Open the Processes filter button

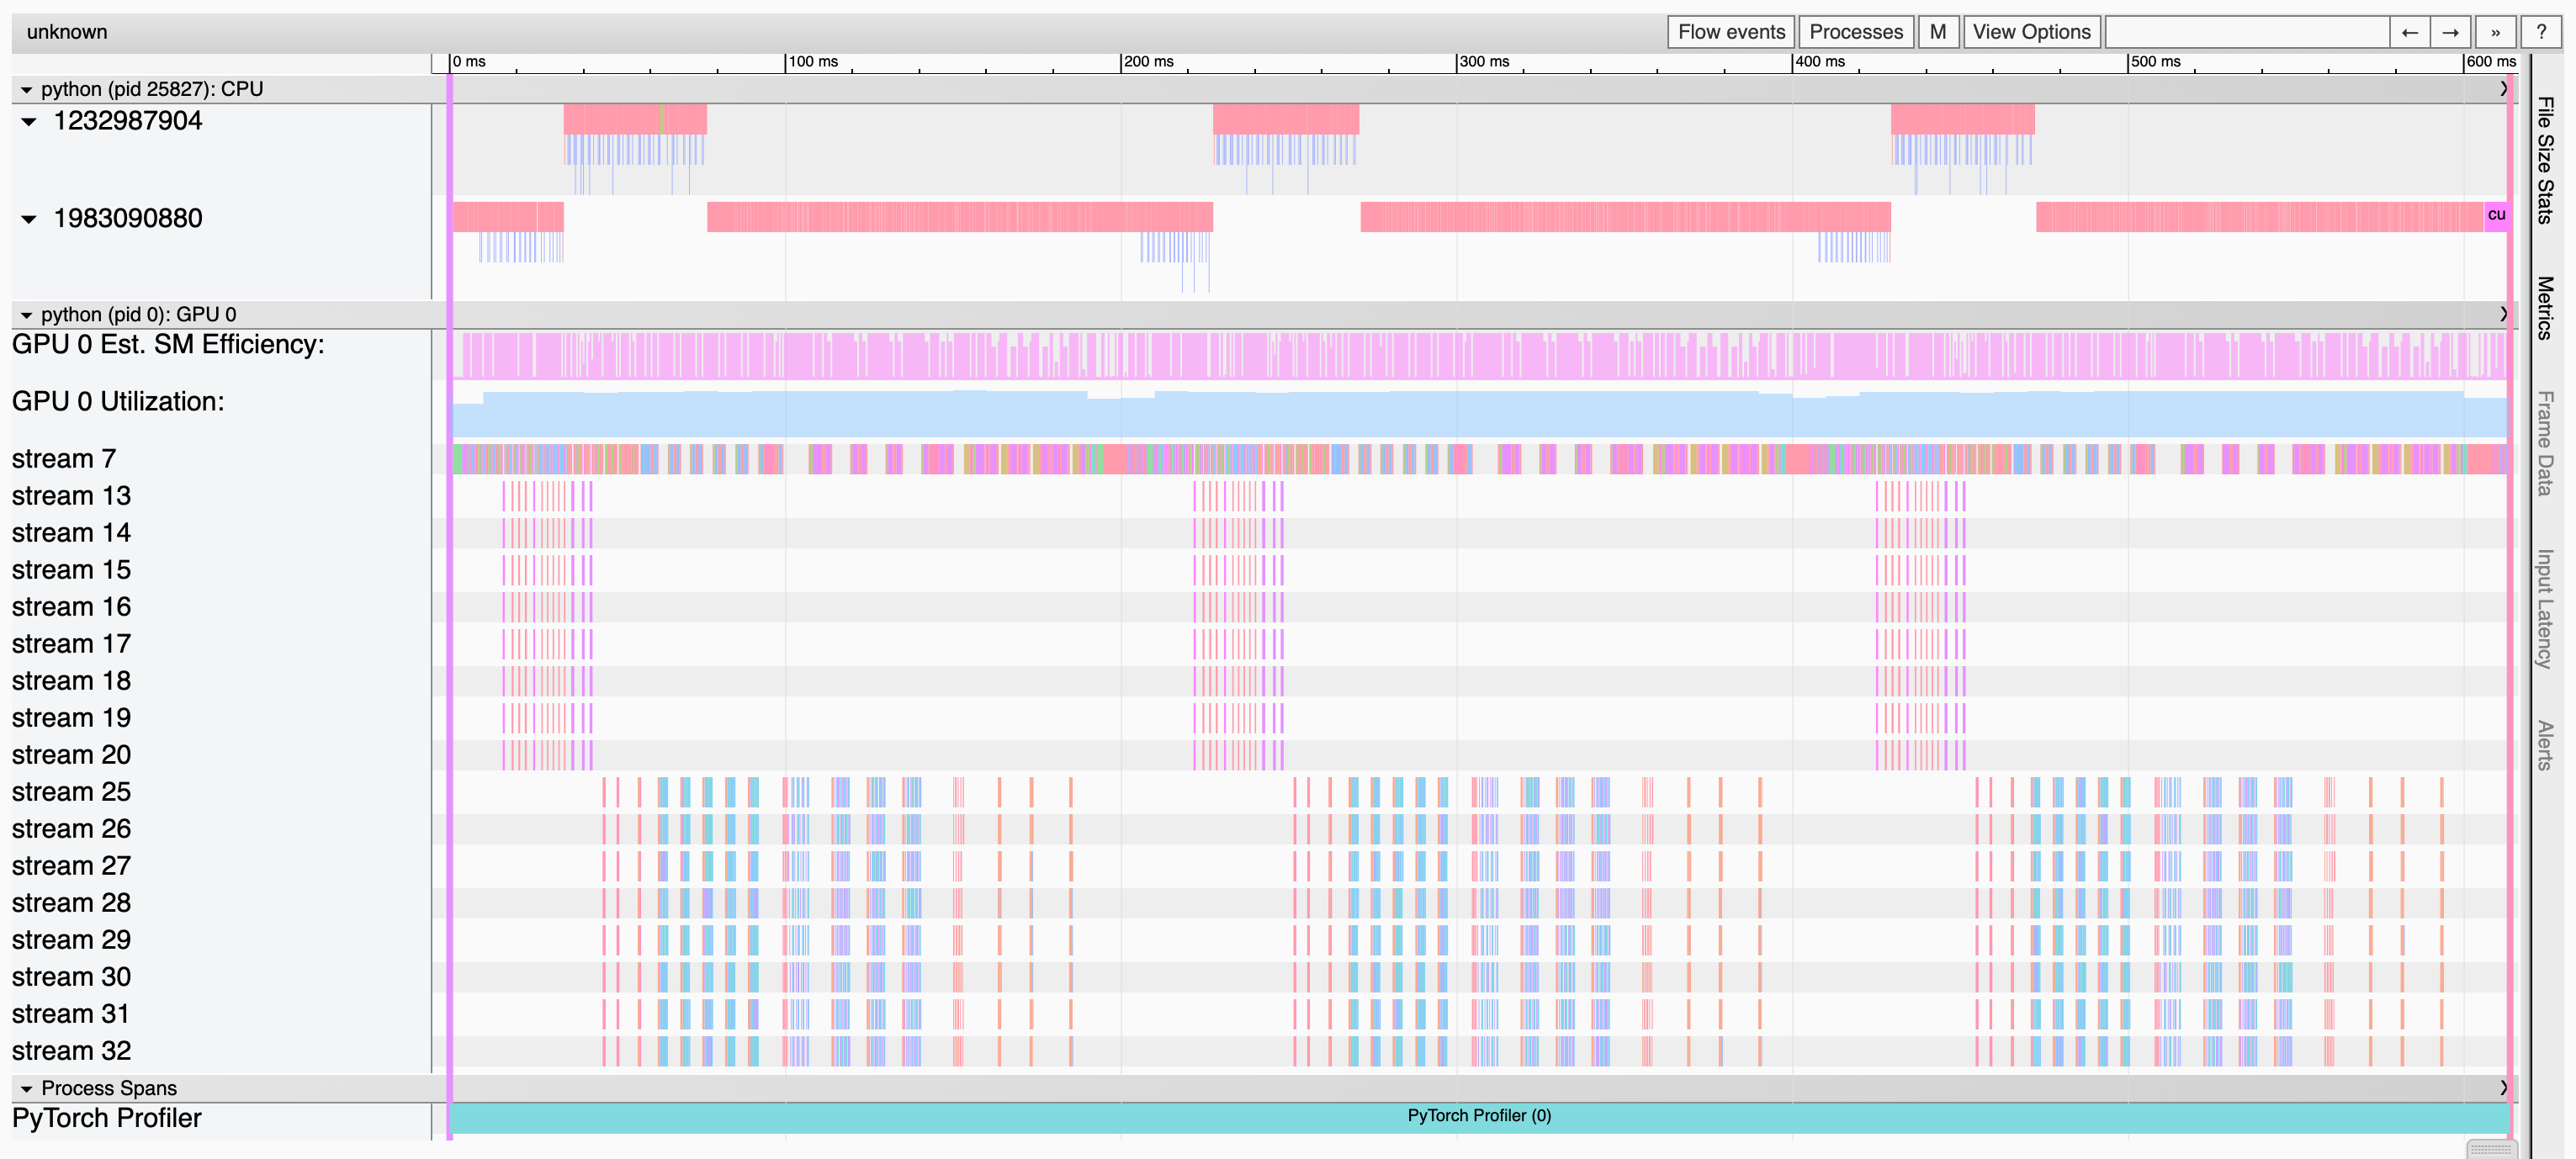[x=1855, y=32]
